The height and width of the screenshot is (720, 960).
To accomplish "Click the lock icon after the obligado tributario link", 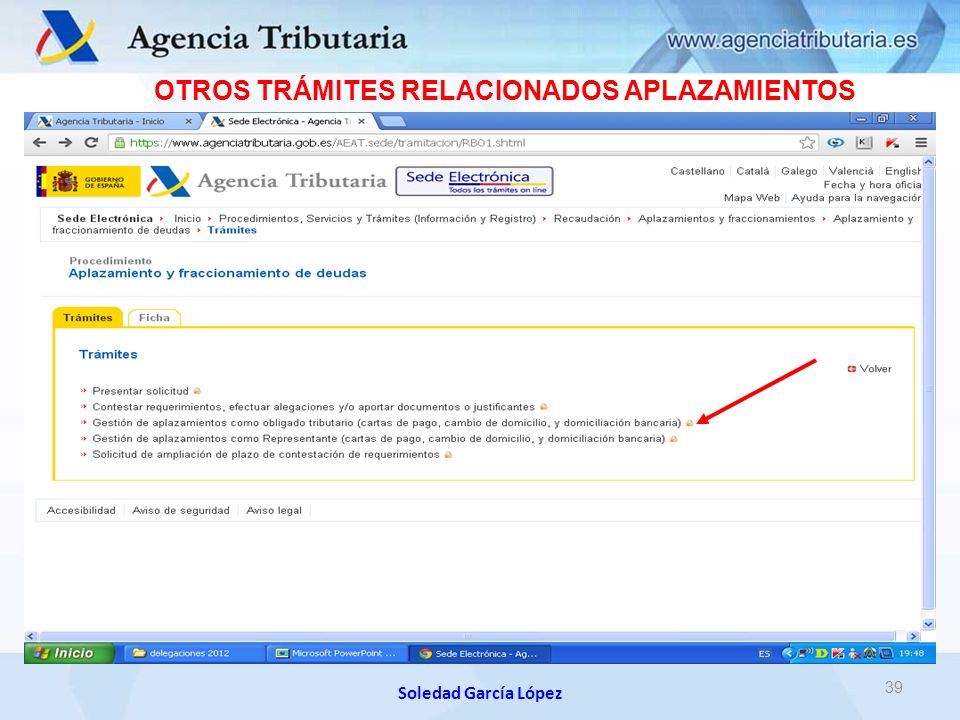I will (x=689, y=423).
